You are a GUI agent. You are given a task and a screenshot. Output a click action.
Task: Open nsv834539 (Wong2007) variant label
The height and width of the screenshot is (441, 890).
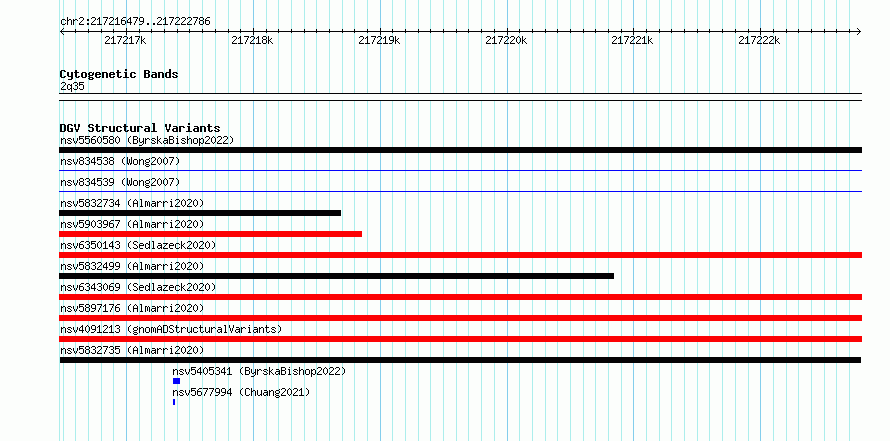point(120,183)
